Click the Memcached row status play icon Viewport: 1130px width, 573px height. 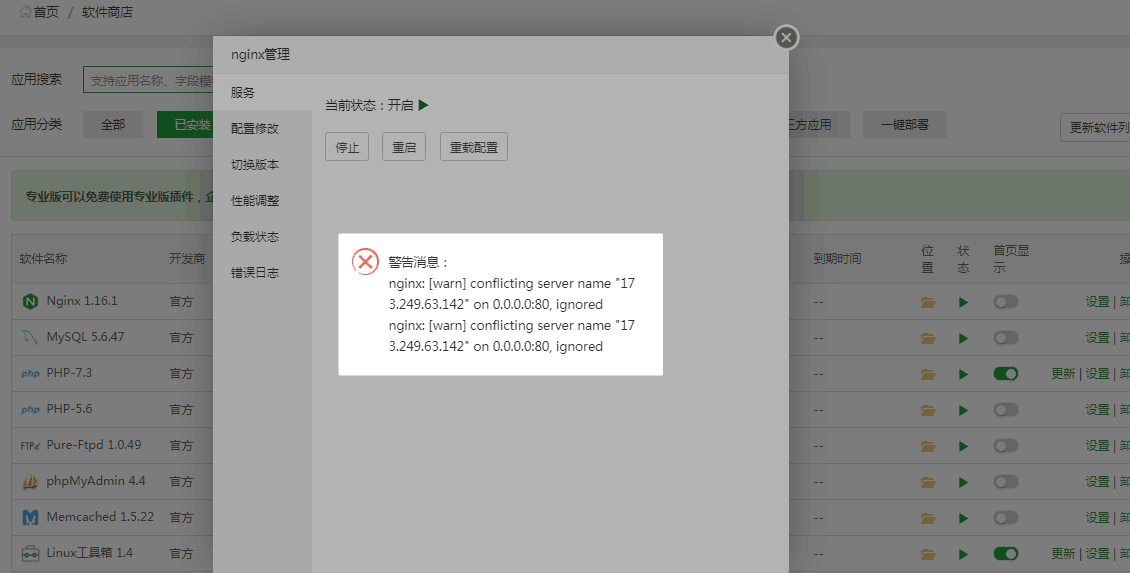click(964, 519)
